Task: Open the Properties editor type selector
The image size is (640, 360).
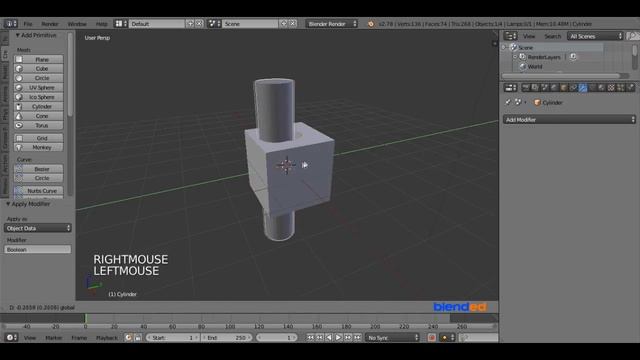Action: click(x=510, y=87)
